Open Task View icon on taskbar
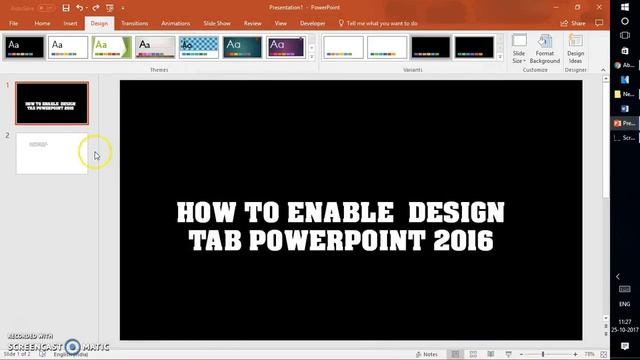The height and width of the screenshot is (360, 640). coord(625,36)
